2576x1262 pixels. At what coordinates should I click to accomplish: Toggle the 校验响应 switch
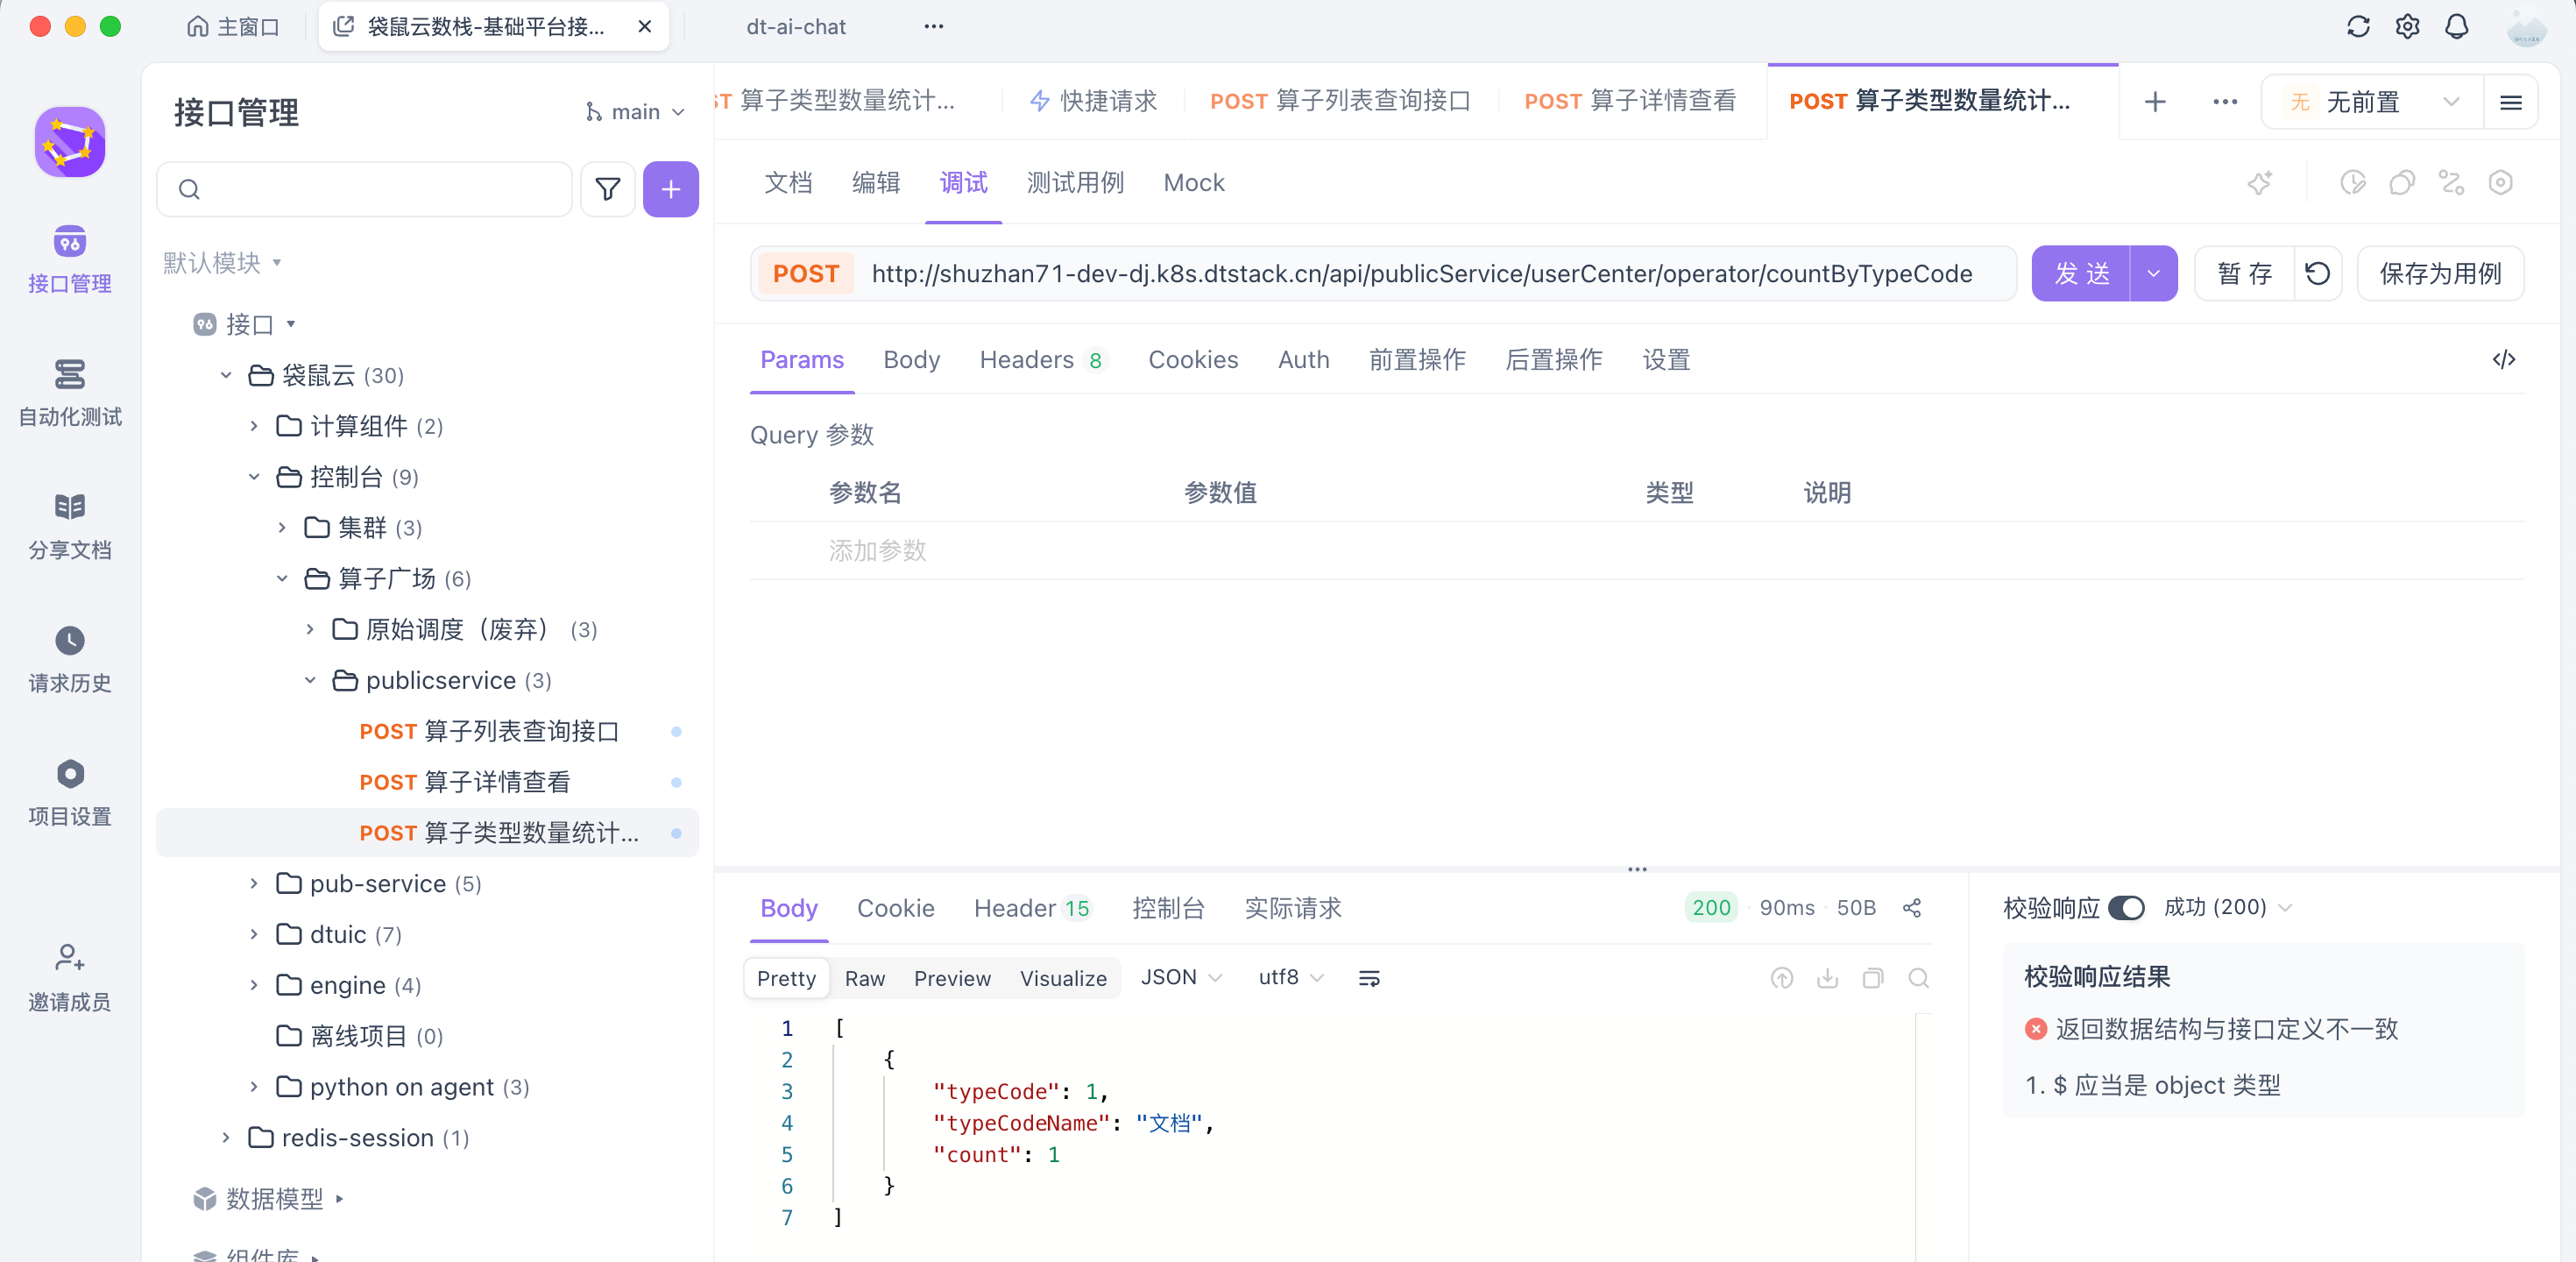pos(2126,908)
